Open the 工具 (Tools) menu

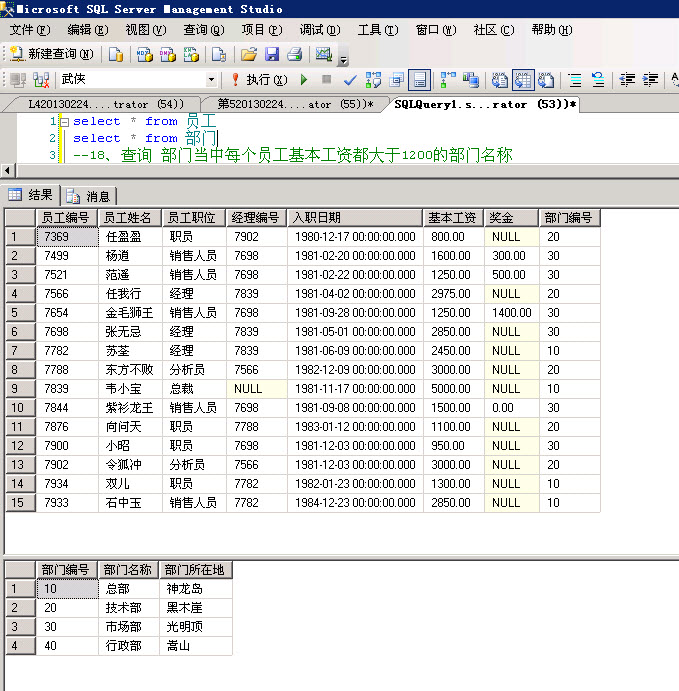coord(377,30)
